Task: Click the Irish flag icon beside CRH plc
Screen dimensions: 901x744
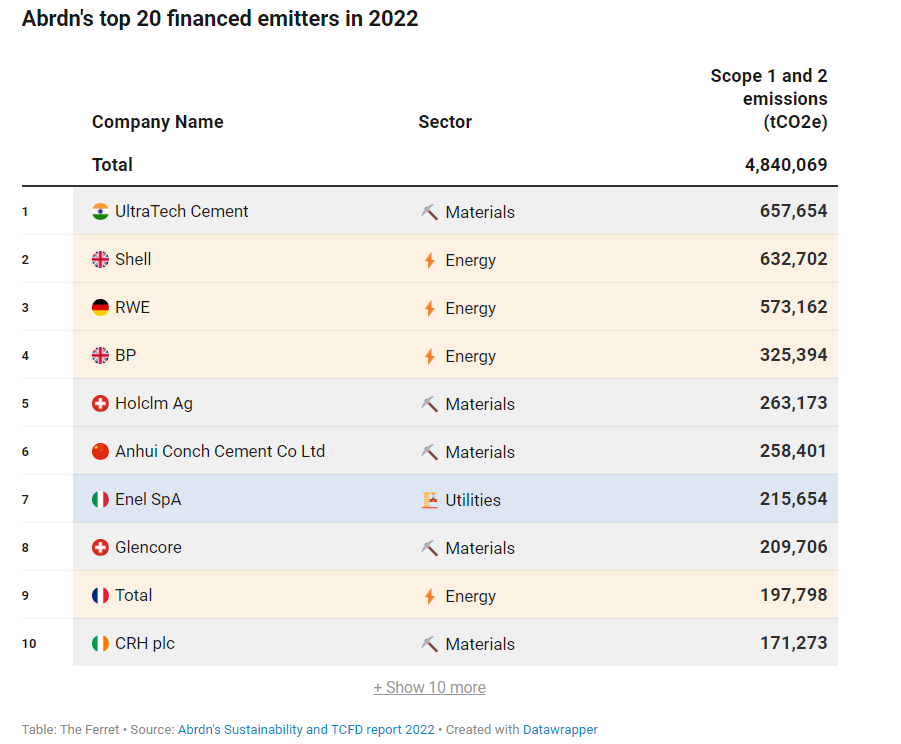Action: (x=100, y=643)
